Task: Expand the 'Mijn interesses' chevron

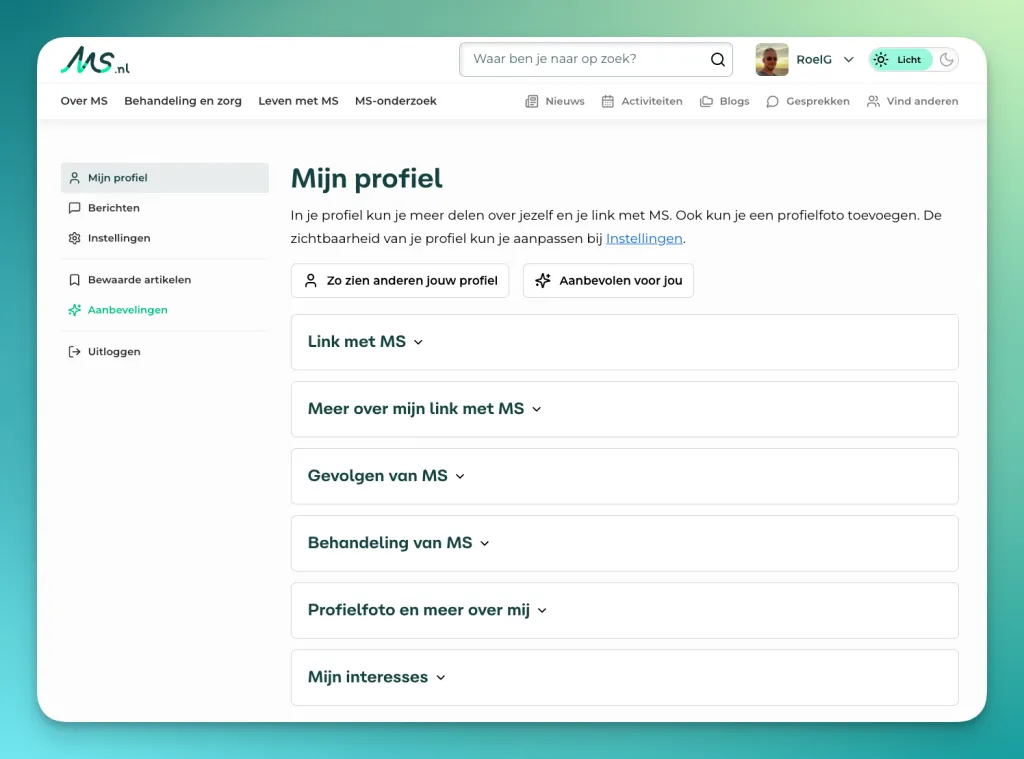Action: pyautogui.click(x=441, y=678)
